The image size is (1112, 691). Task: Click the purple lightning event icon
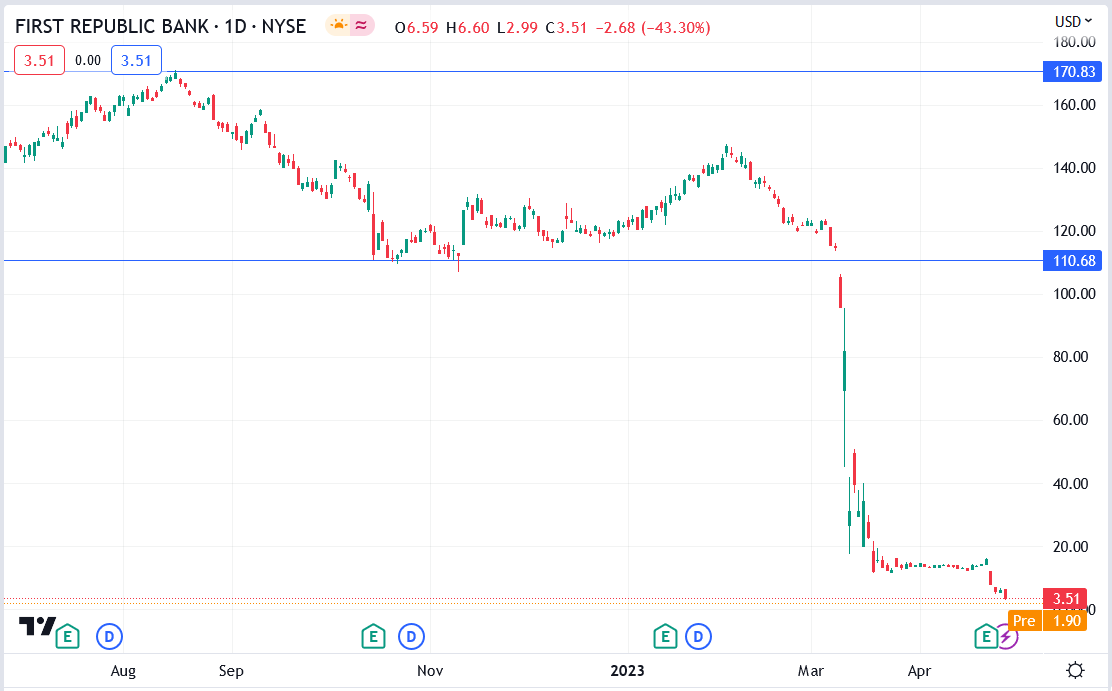pos(1005,636)
